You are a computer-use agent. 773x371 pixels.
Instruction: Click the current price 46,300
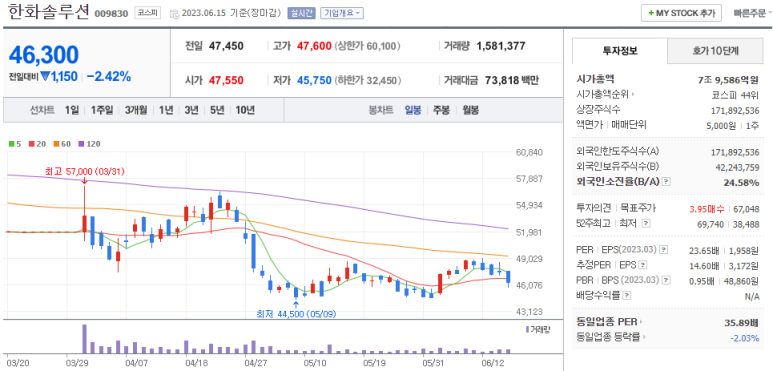point(43,54)
